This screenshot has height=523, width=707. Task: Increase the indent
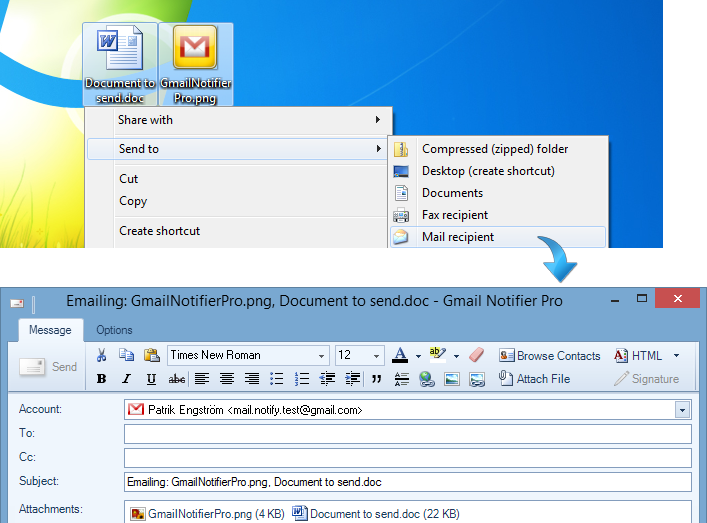(x=353, y=379)
